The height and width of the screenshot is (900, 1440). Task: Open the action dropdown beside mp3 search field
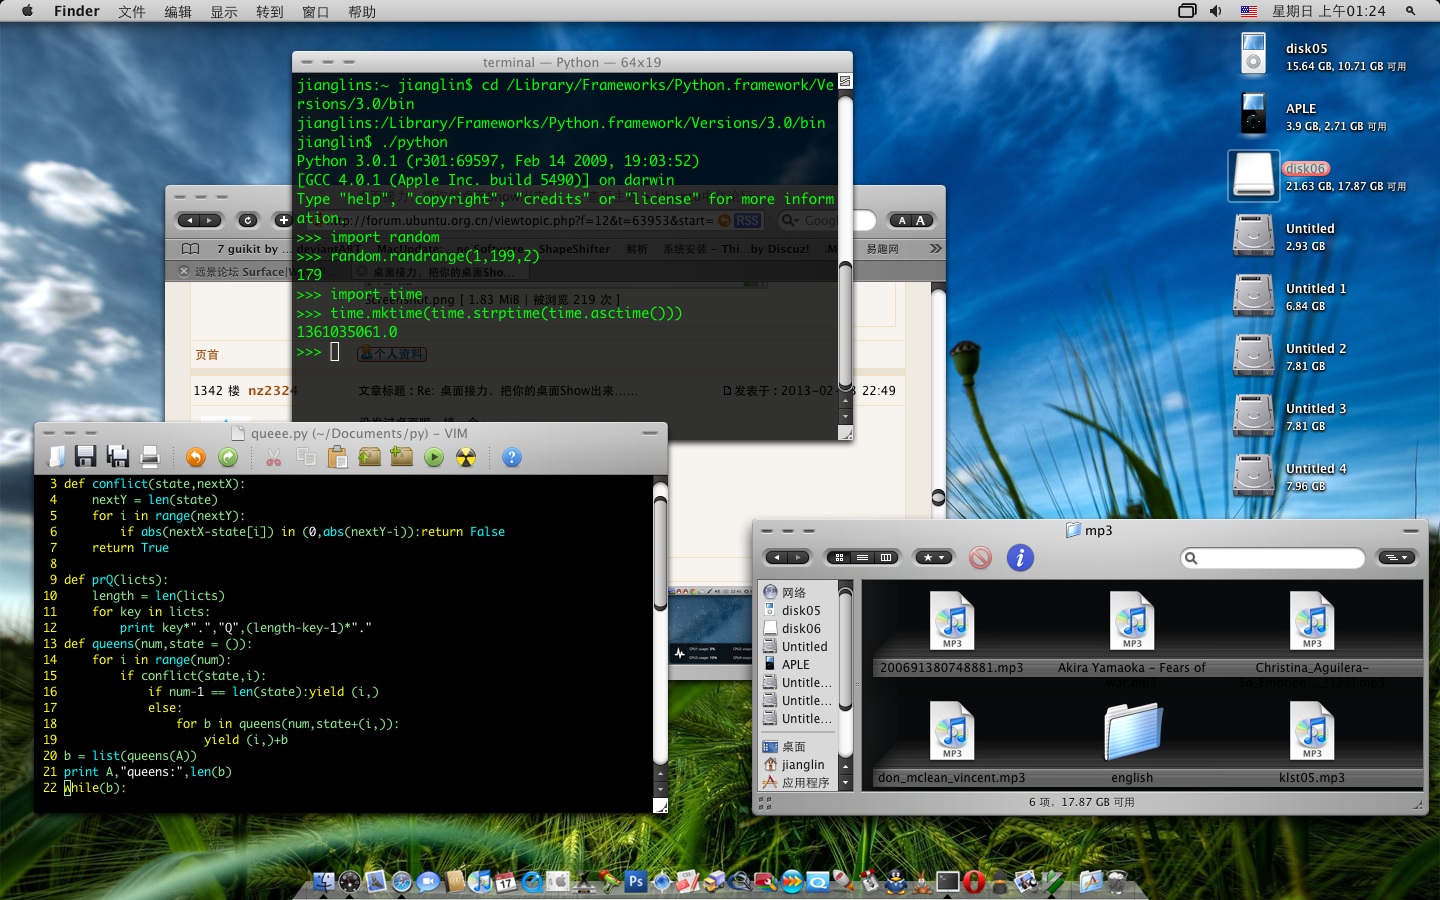tap(1397, 558)
